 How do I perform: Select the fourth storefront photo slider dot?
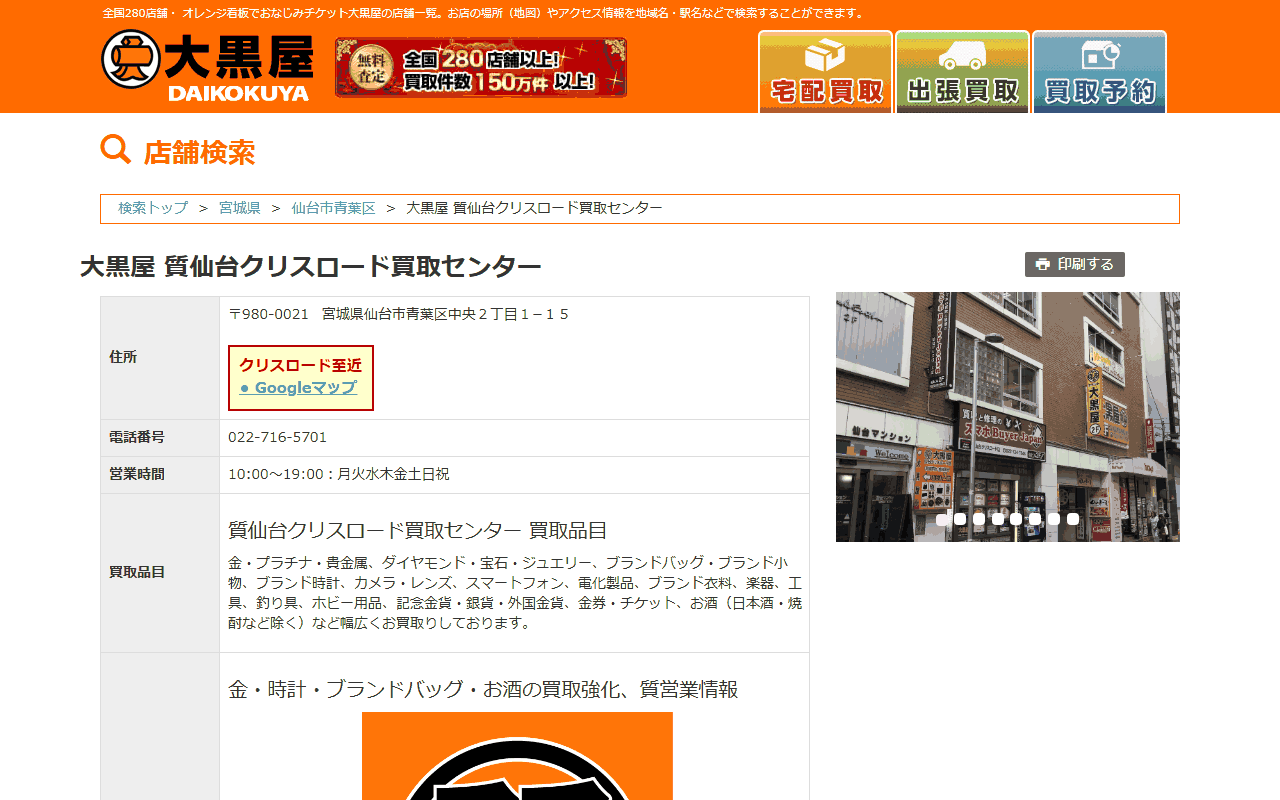998,519
